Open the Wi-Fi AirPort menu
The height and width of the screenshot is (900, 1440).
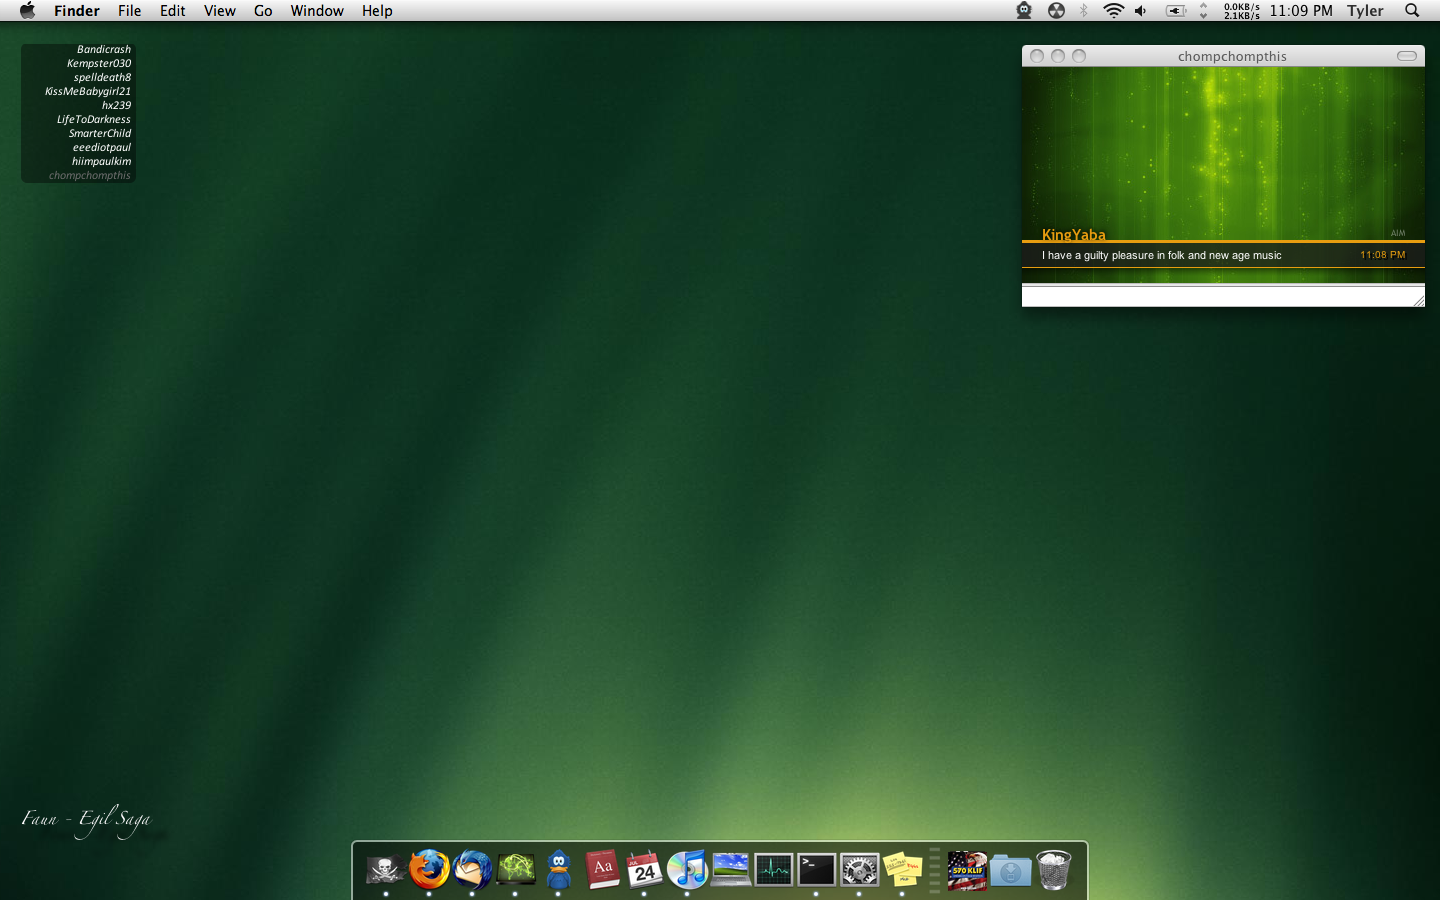click(1113, 10)
